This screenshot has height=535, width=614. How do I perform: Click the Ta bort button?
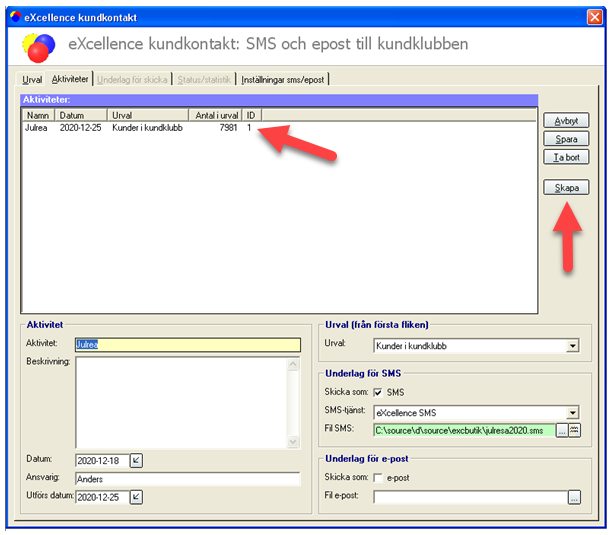pos(566,157)
